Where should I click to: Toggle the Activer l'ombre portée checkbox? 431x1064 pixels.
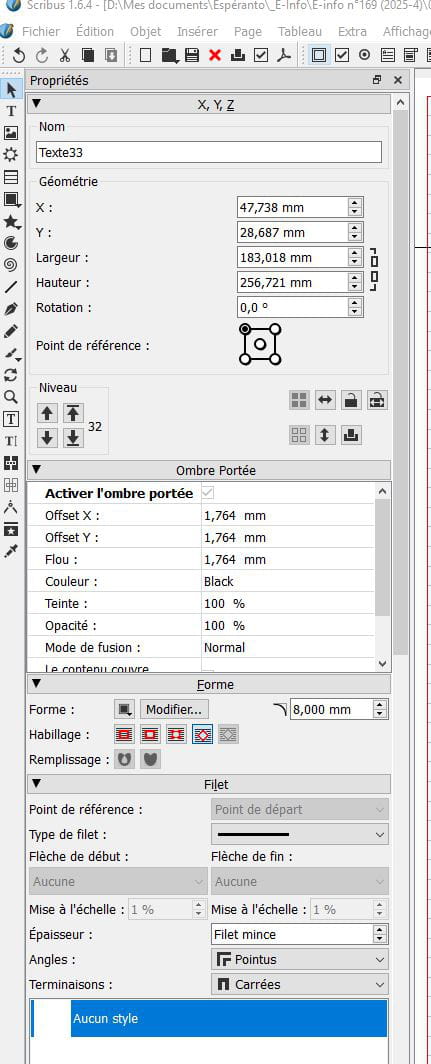click(216, 493)
